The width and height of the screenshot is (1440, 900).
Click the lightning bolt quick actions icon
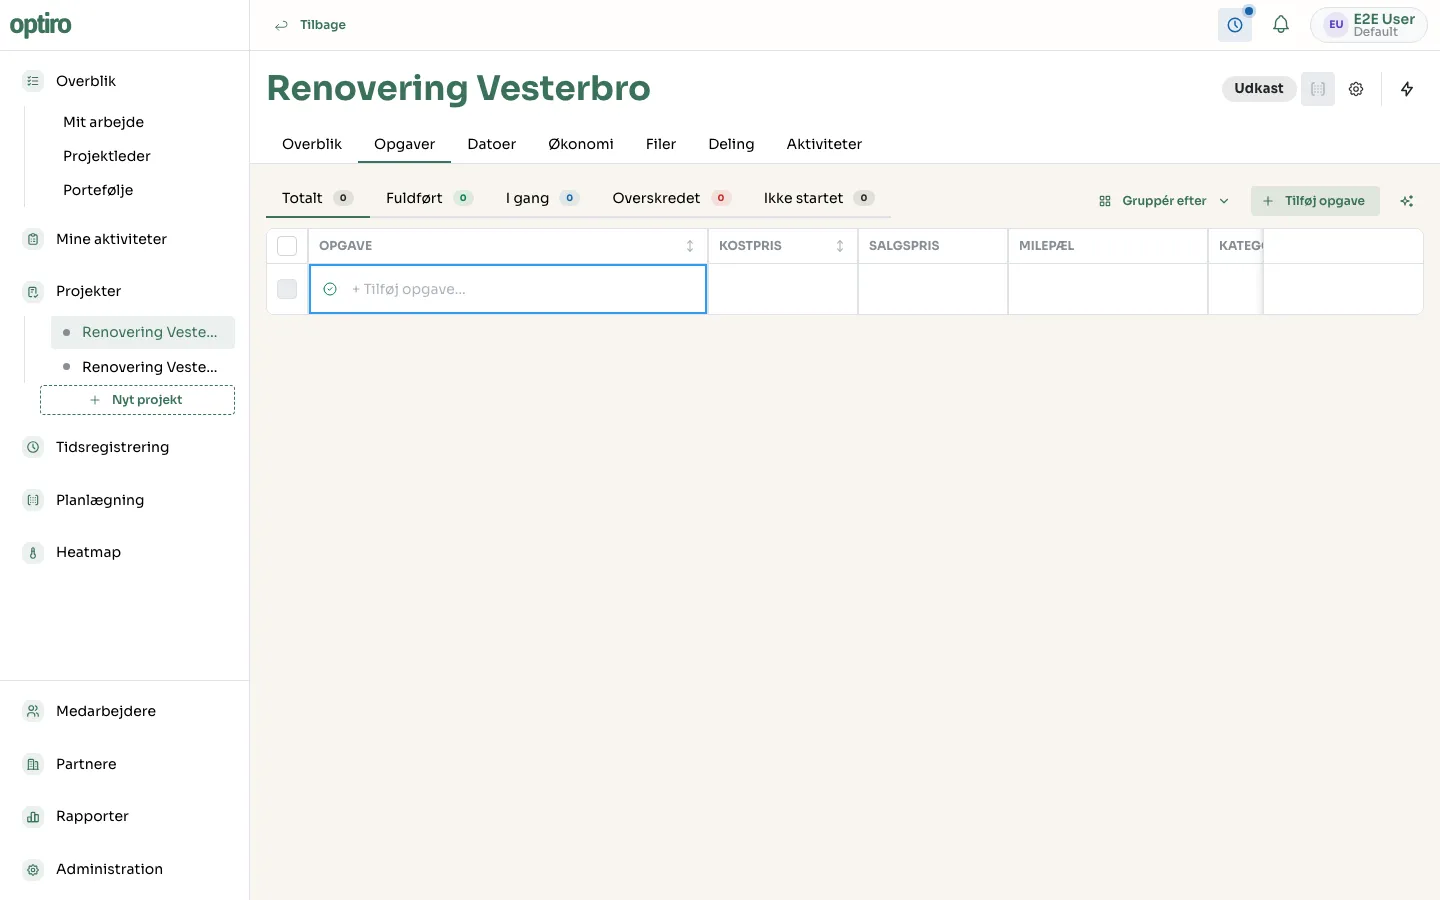[1407, 89]
